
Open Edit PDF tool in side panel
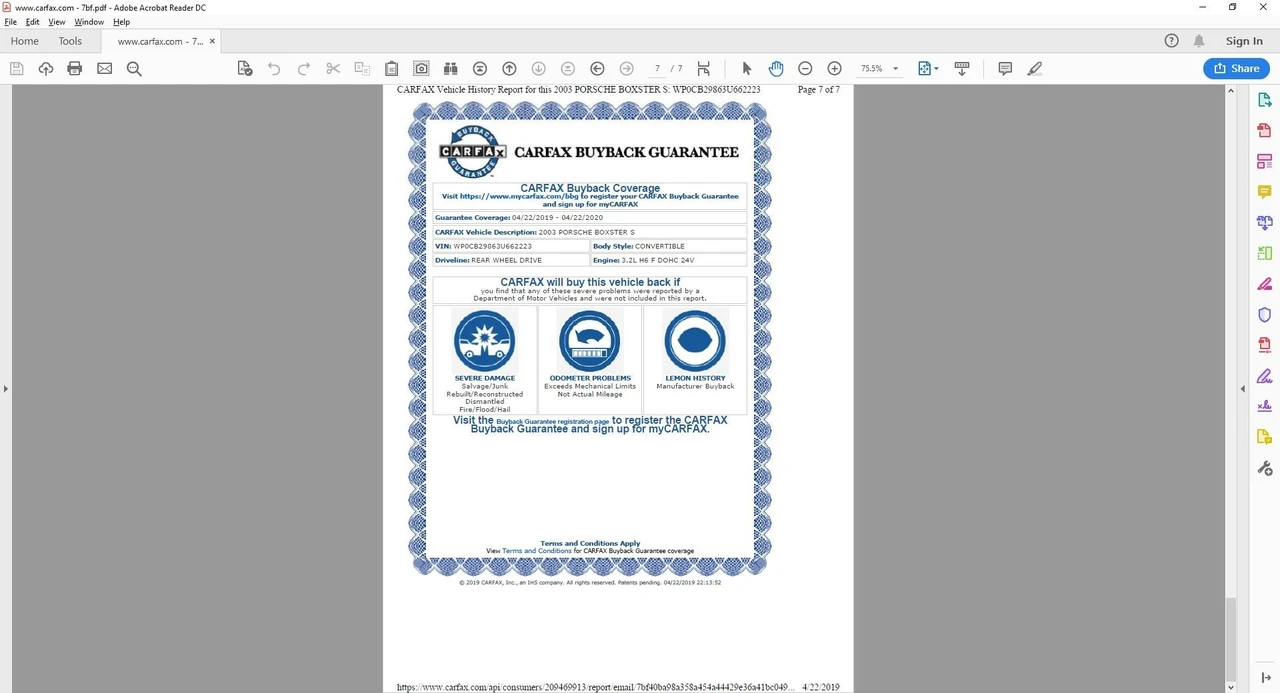1264,161
